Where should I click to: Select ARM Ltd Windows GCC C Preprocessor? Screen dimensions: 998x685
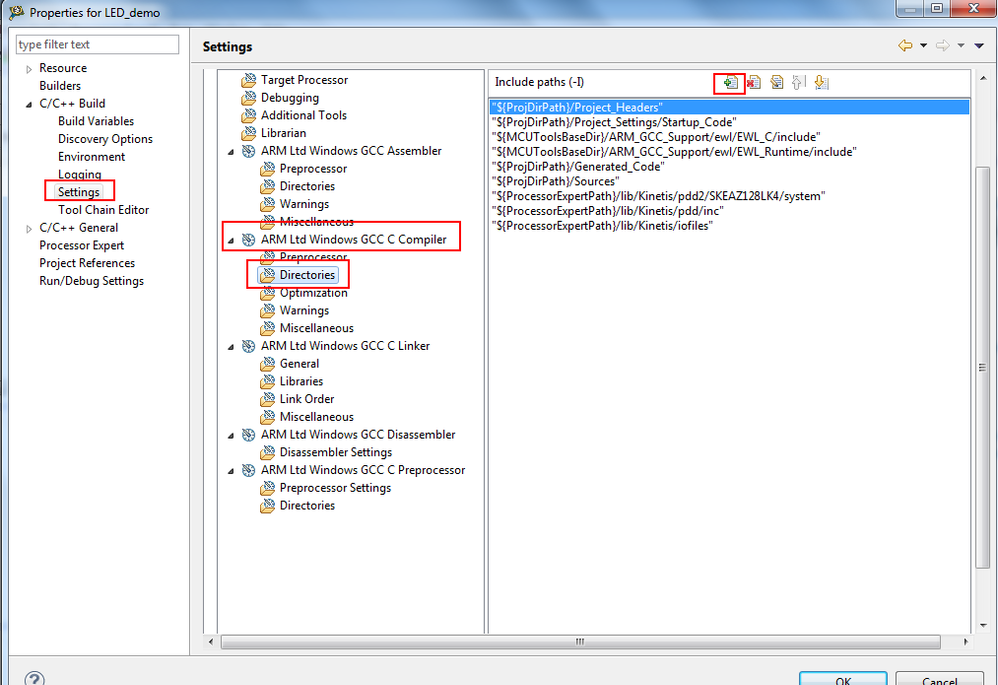pos(363,470)
